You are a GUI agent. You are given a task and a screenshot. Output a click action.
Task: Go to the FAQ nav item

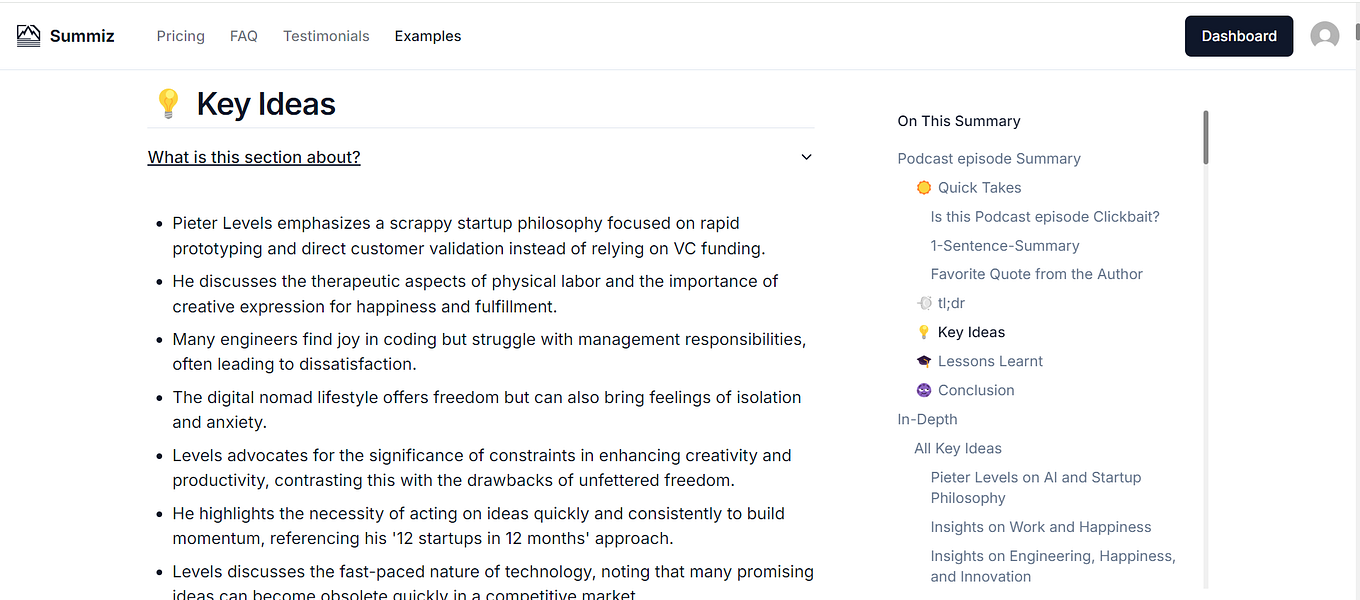pos(244,36)
